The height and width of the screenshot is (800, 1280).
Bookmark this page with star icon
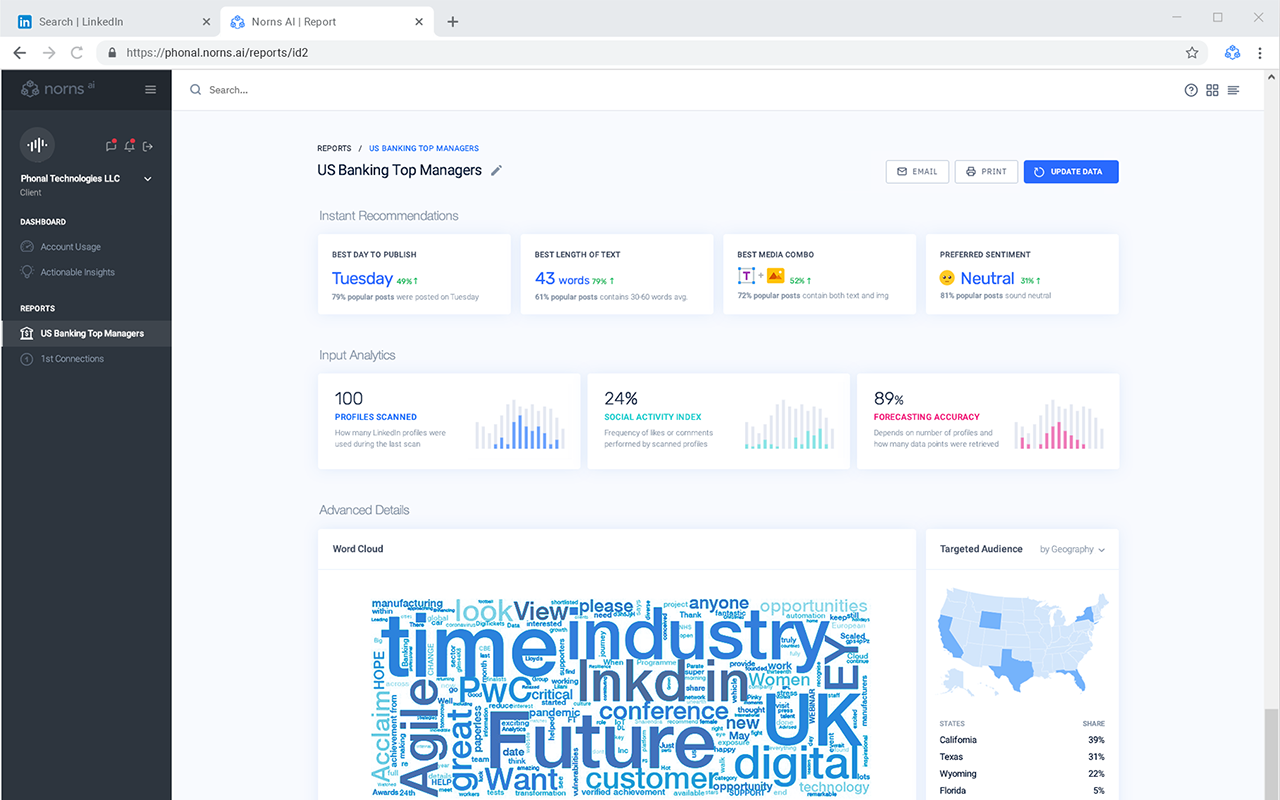1192,52
